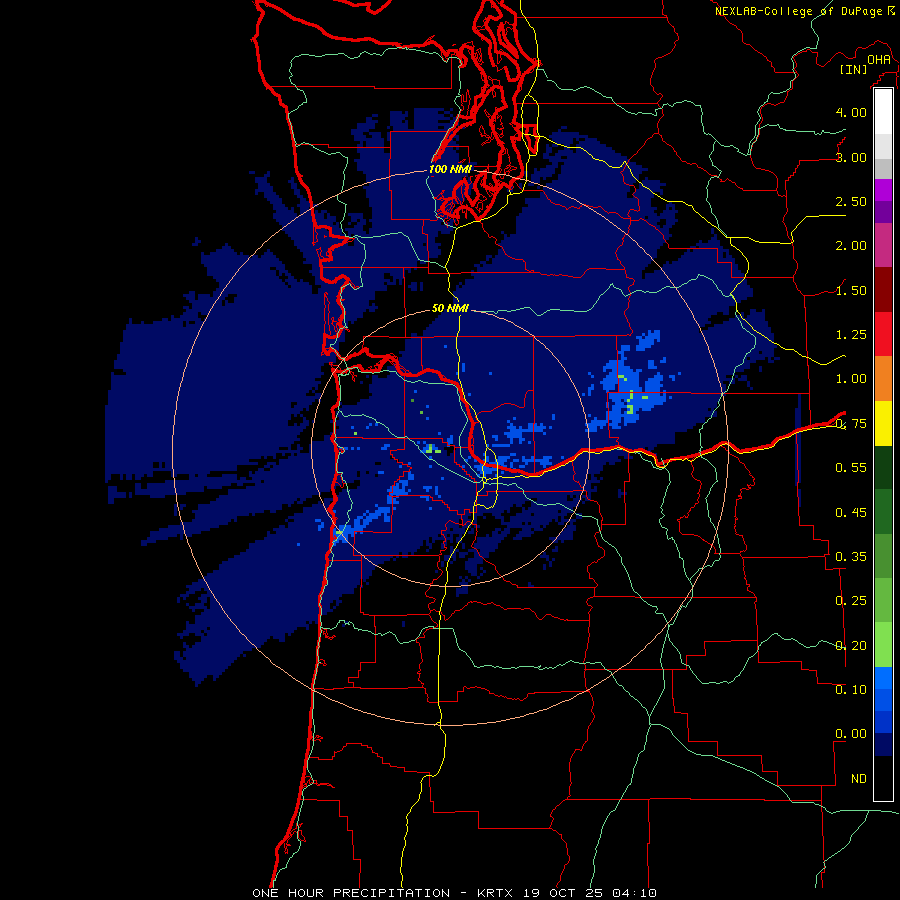Click the 1.50 legend value
Image resolution: width=900 pixels, height=900 pixels.
(851, 290)
